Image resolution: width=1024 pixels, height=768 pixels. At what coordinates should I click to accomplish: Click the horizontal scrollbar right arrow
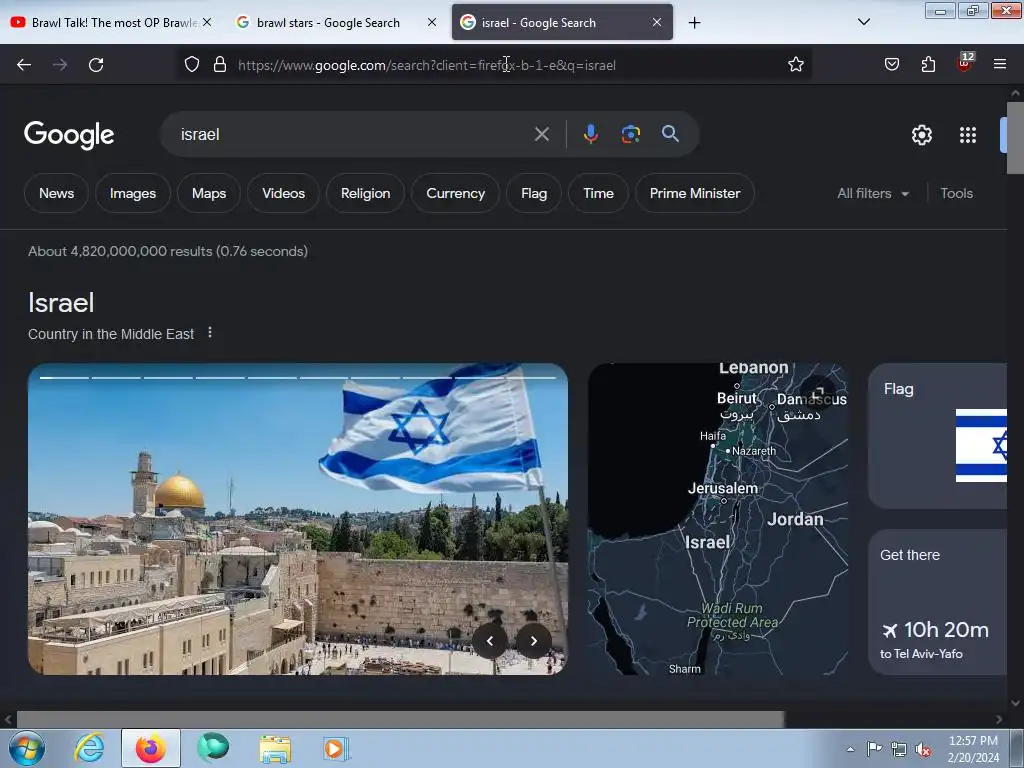point(999,719)
